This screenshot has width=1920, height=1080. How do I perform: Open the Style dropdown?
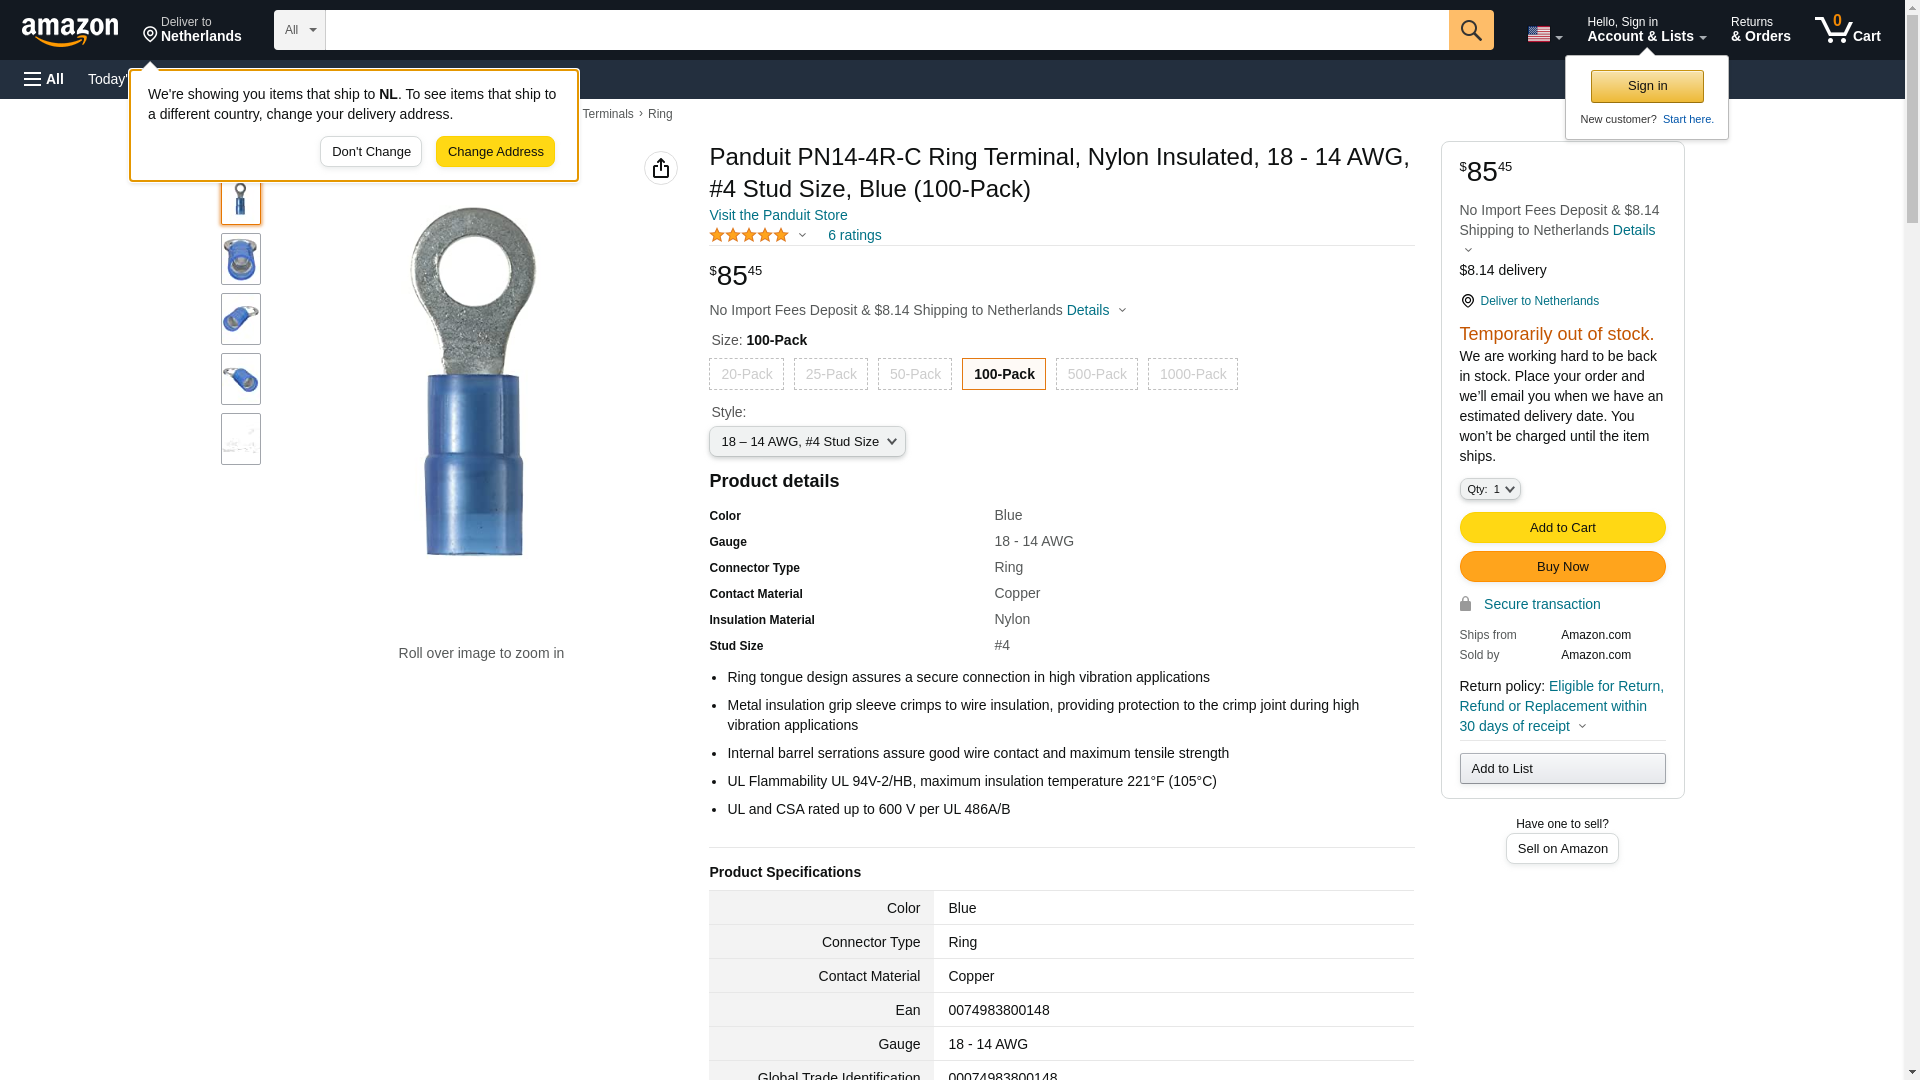tap(807, 442)
